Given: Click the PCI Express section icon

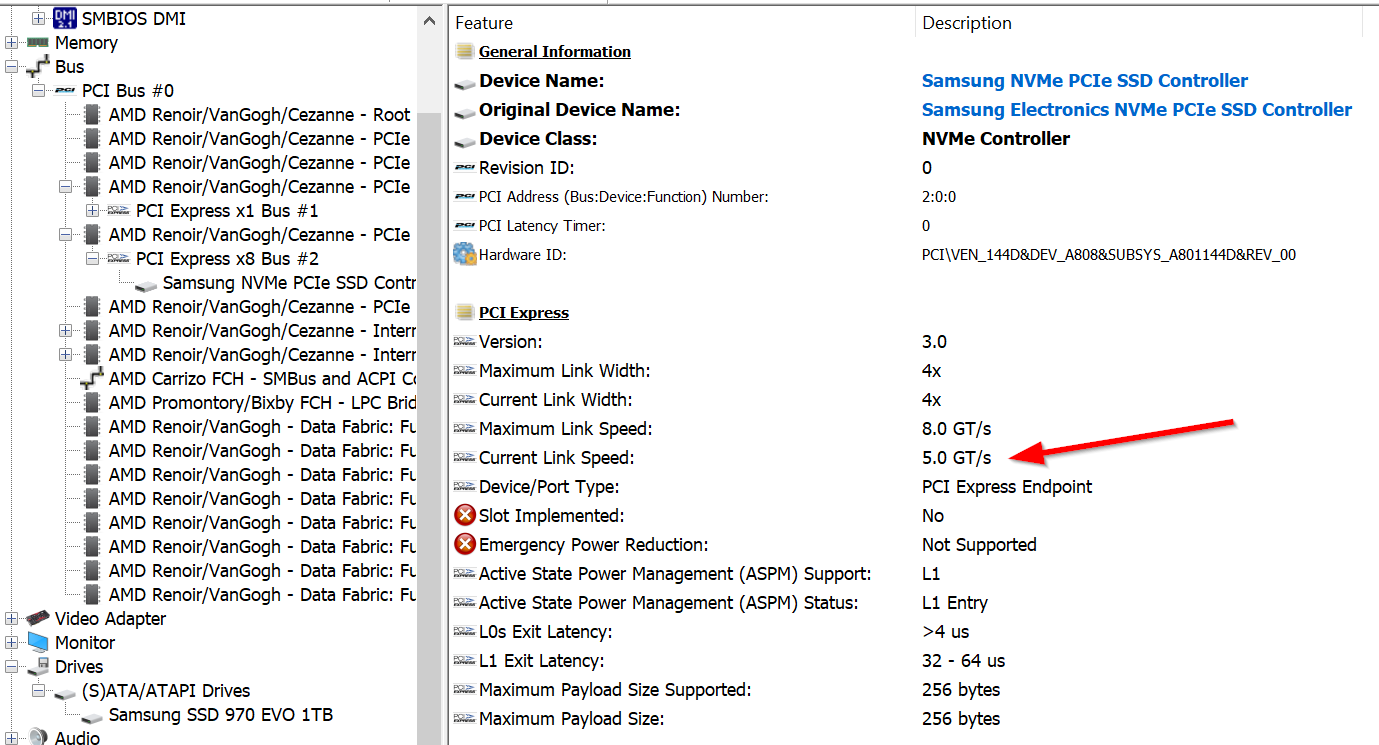Looking at the screenshot, I should tap(464, 313).
